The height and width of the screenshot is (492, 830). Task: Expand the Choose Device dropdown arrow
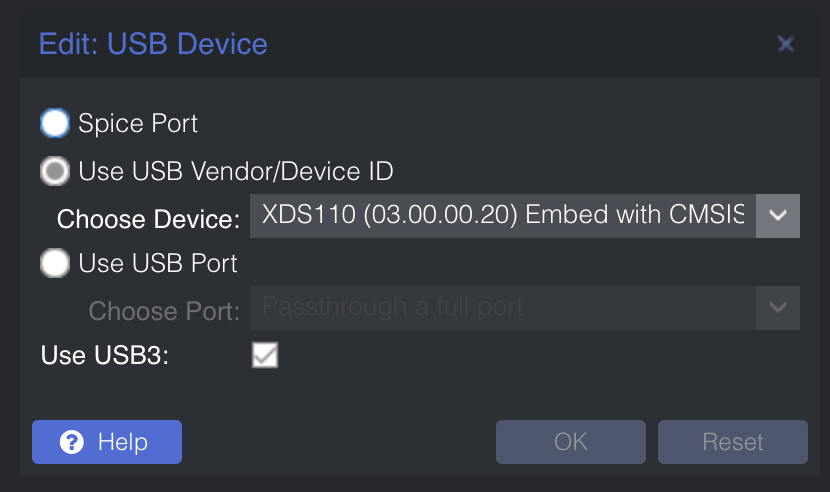pos(778,216)
